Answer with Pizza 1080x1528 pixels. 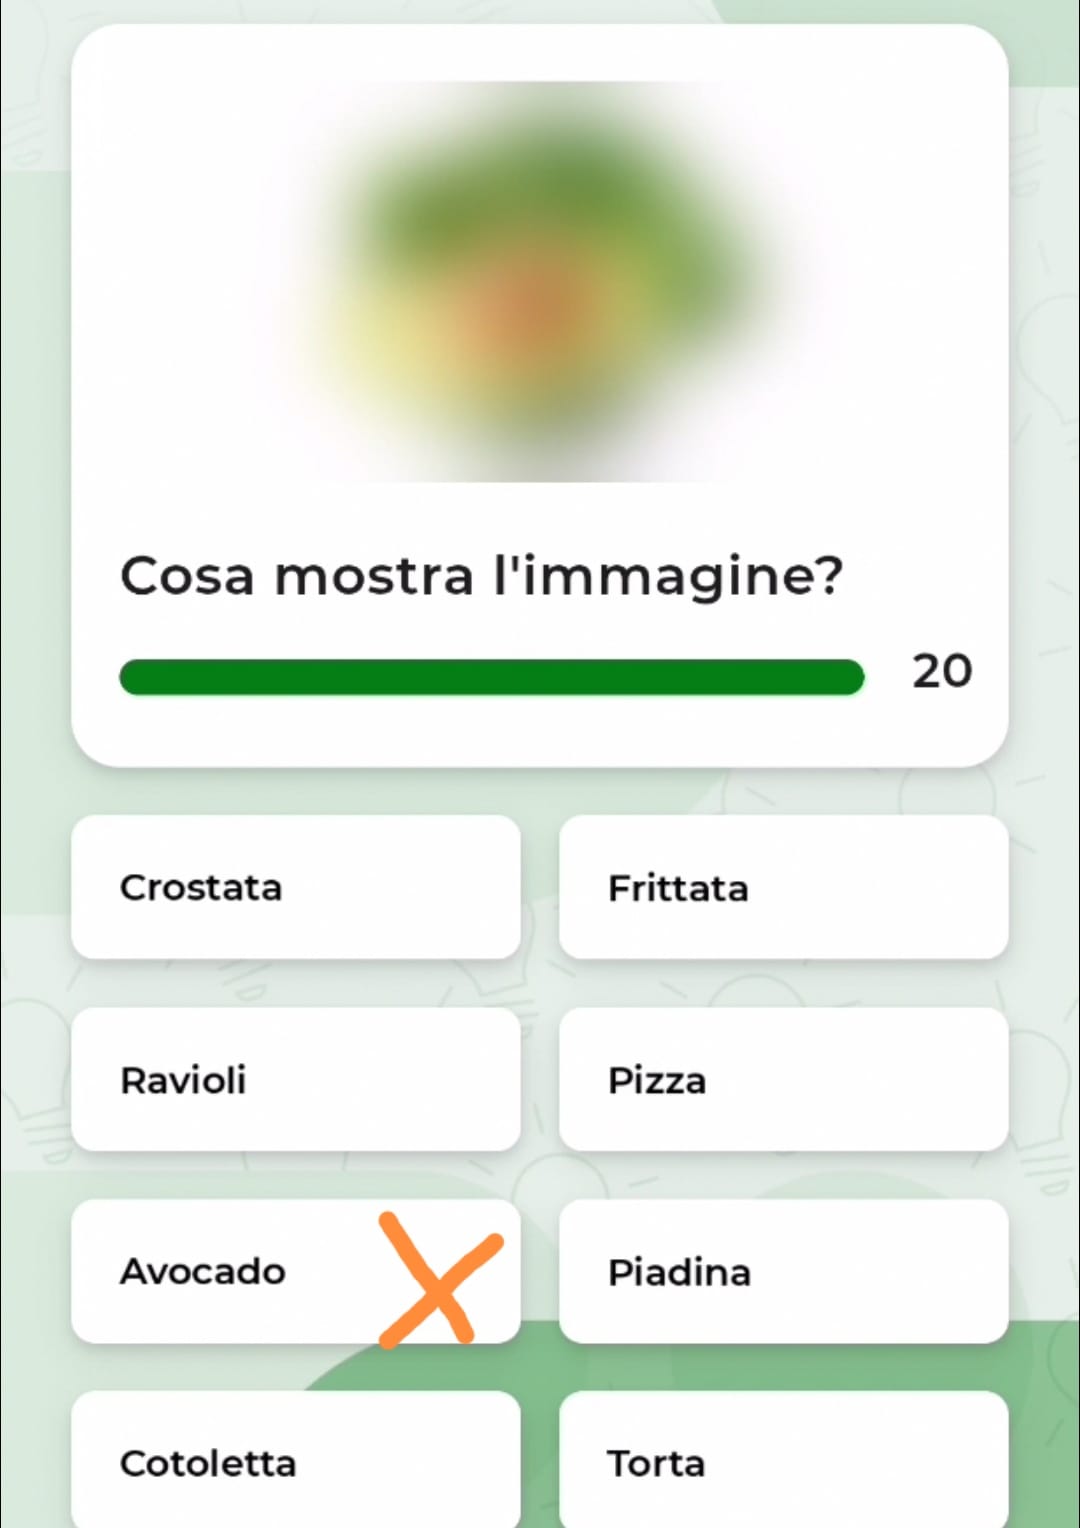(783, 1079)
